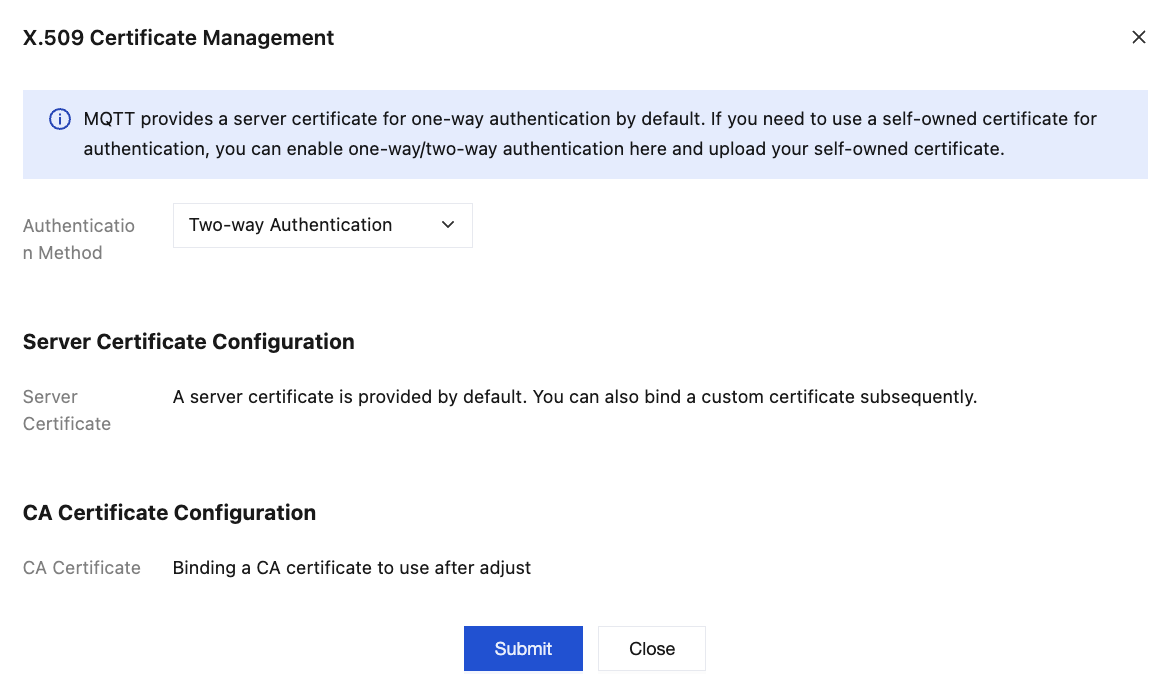Select the CA Certificate Configuration heading
Screen dimensions: 1170x694
click(x=169, y=513)
